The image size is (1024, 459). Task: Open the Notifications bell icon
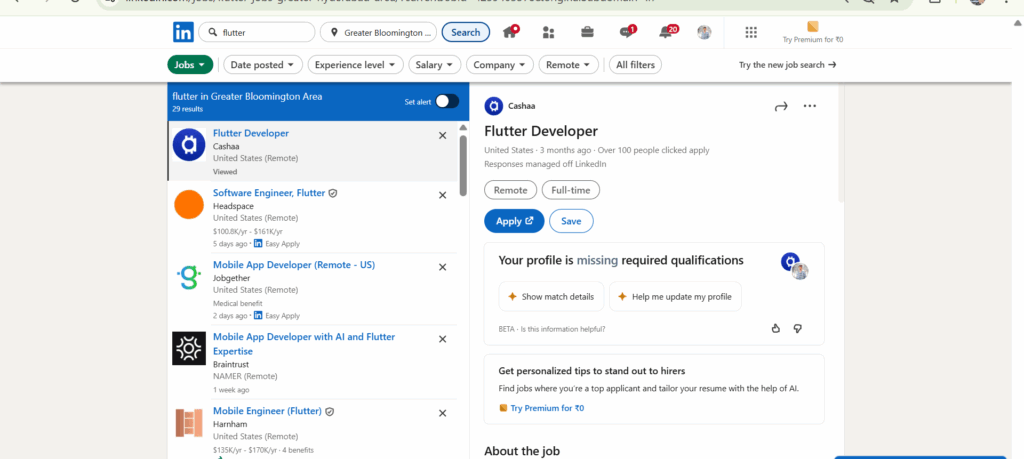click(665, 32)
